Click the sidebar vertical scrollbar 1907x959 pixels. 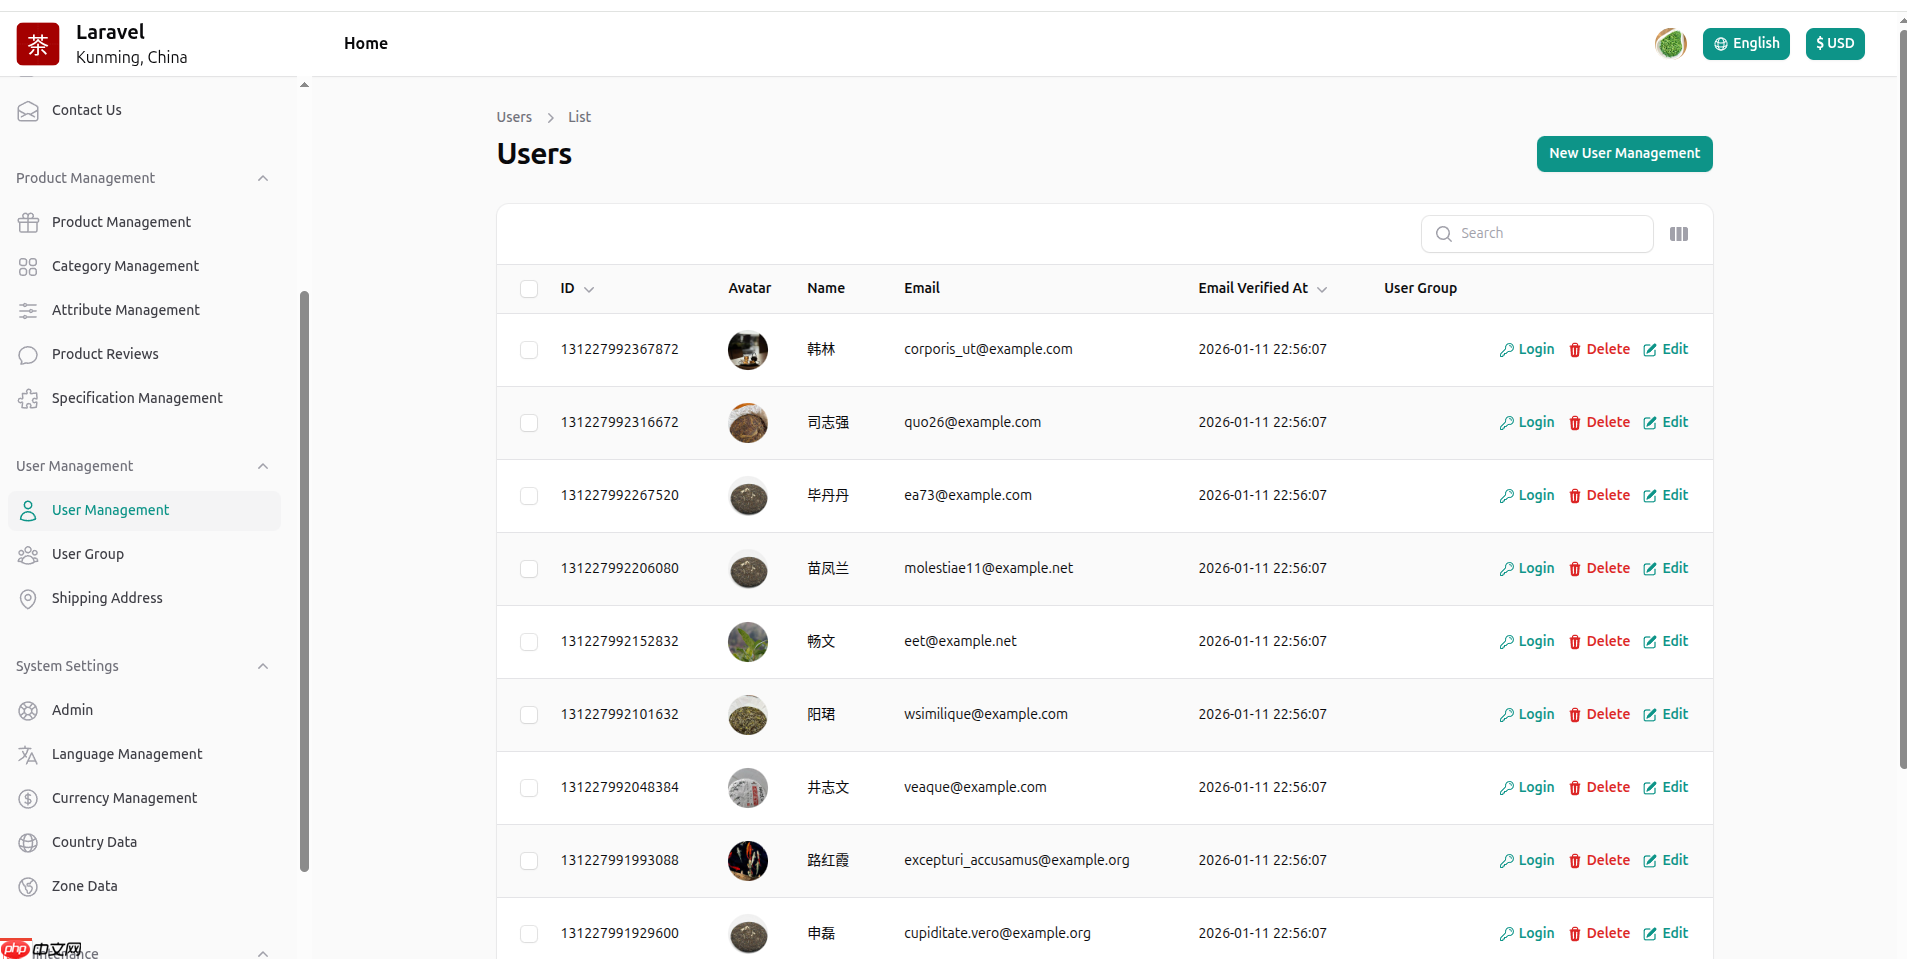click(x=304, y=580)
